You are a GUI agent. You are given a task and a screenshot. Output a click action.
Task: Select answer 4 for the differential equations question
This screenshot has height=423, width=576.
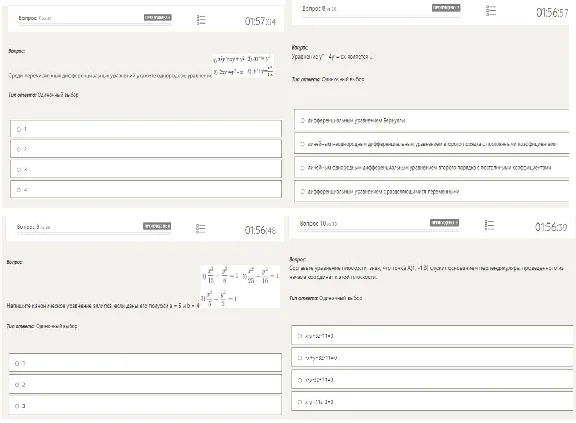pos(146,189)
